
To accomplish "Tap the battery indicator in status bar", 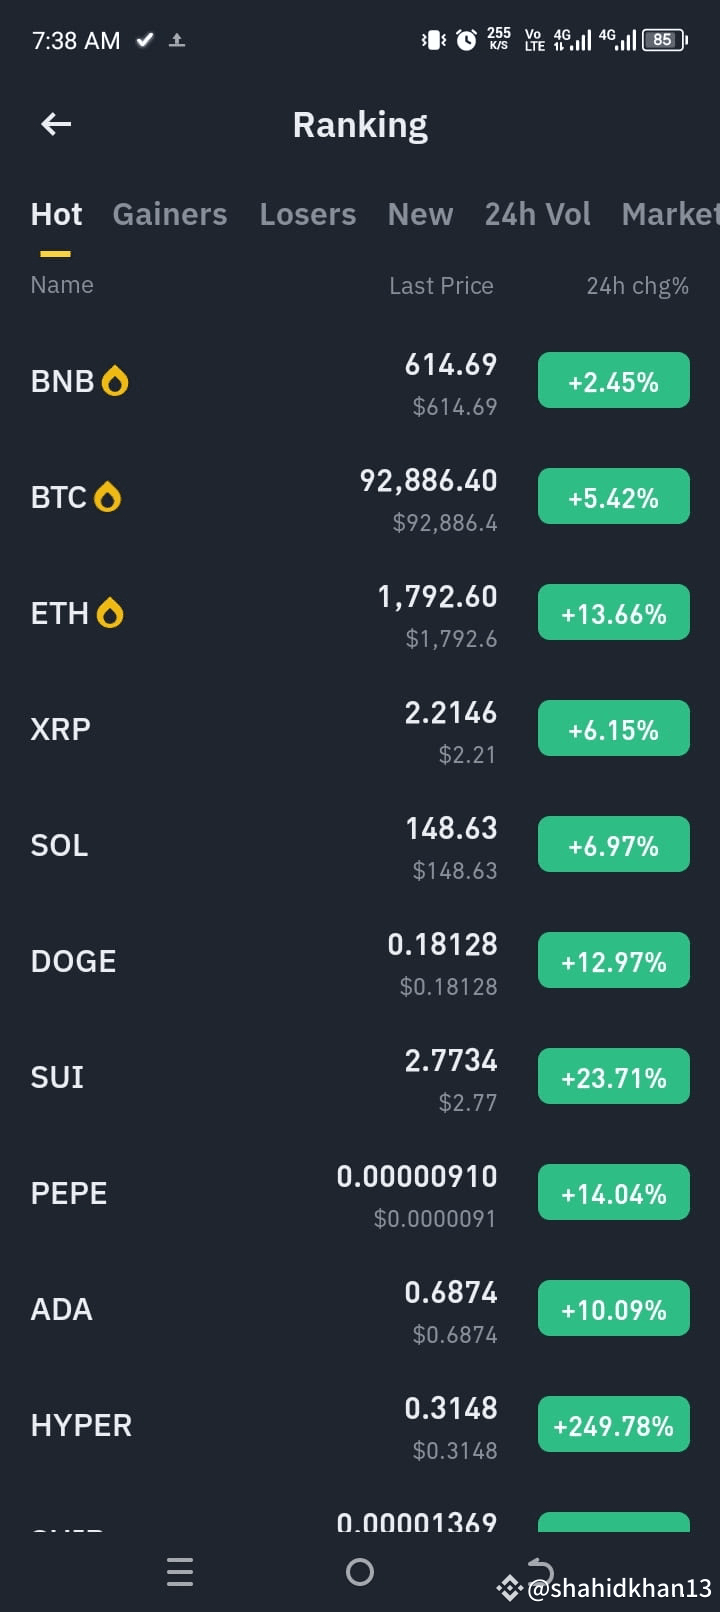I will coord(665,40).
